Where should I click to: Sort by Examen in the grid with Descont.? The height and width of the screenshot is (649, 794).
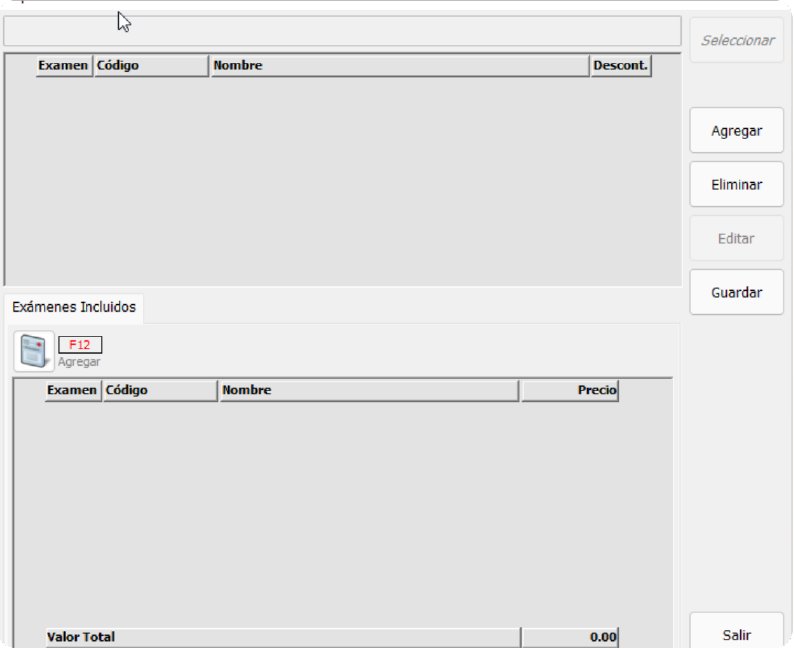(64, 66)
